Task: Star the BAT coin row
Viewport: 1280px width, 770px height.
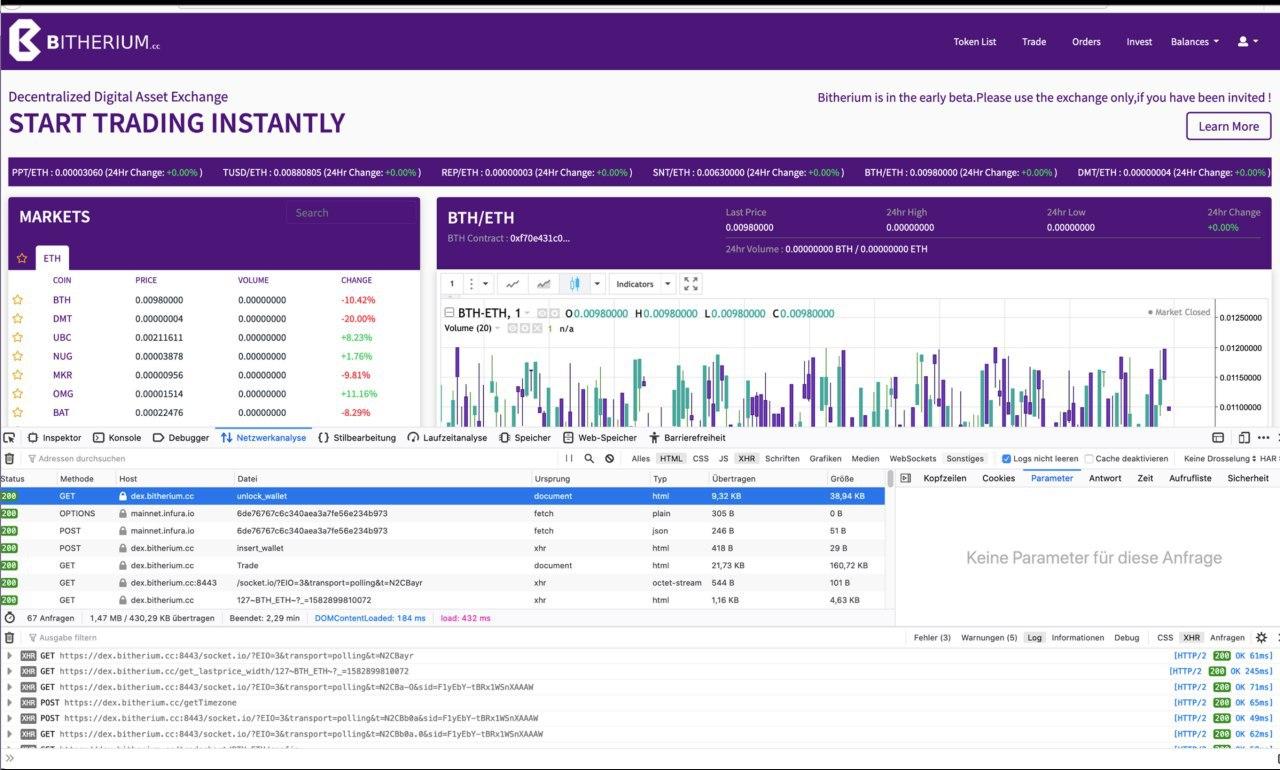Action: point(17,412)
